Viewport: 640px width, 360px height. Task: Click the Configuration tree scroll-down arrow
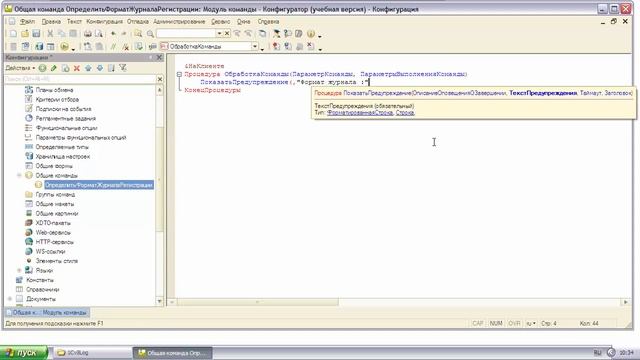(x=160, y=301)
